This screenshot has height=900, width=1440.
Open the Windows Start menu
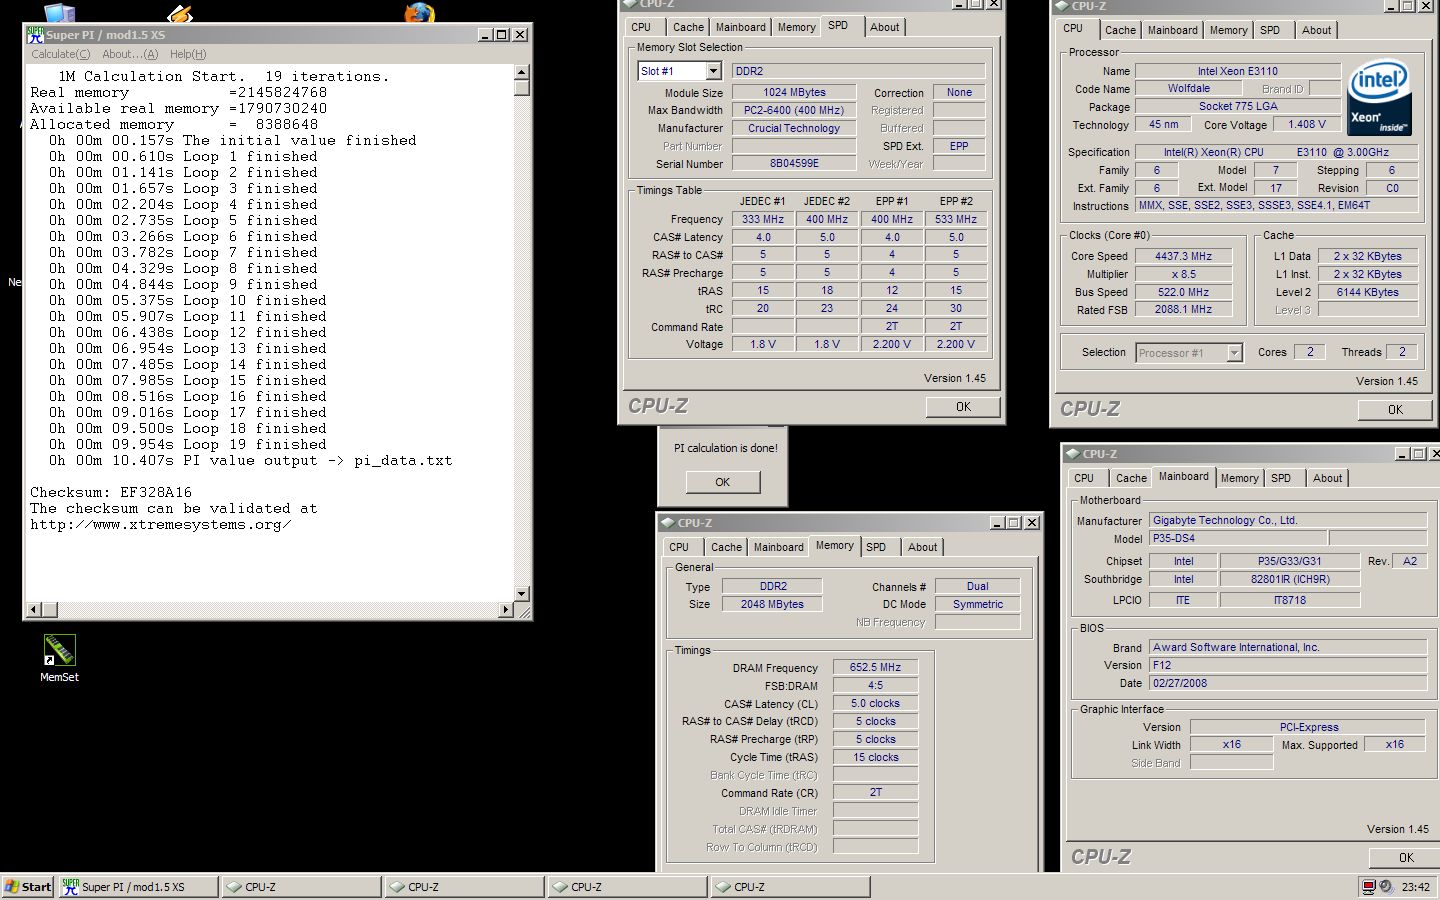click(28, 887)
